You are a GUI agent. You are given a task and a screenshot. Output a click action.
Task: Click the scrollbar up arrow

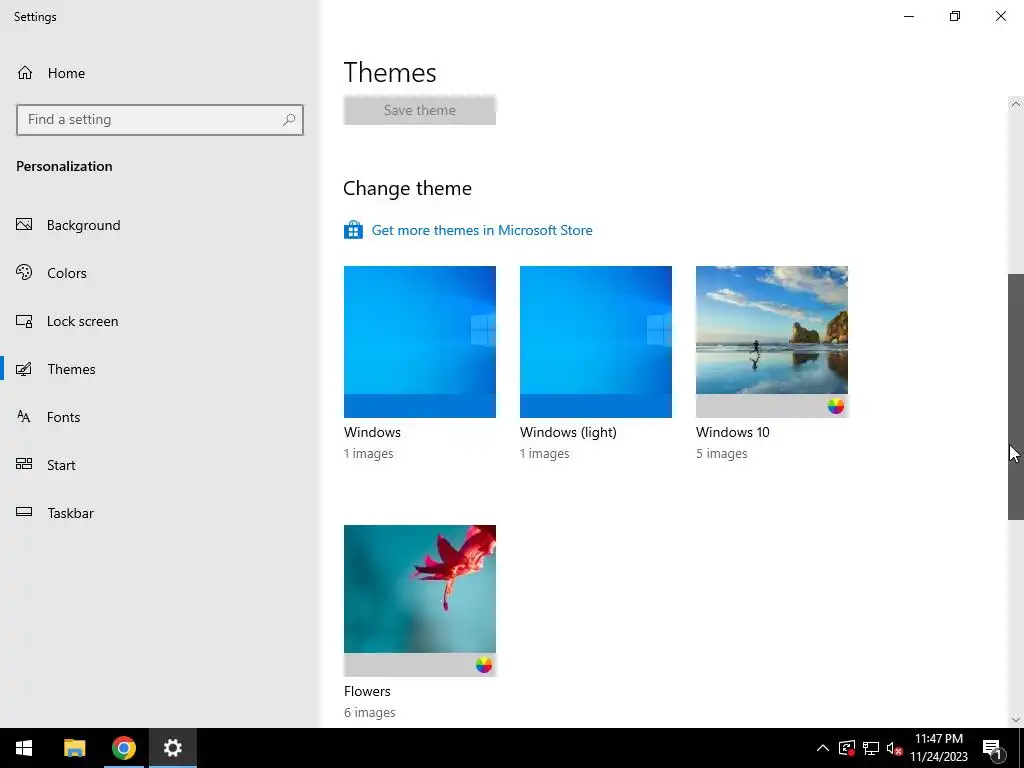(1016, 104)
